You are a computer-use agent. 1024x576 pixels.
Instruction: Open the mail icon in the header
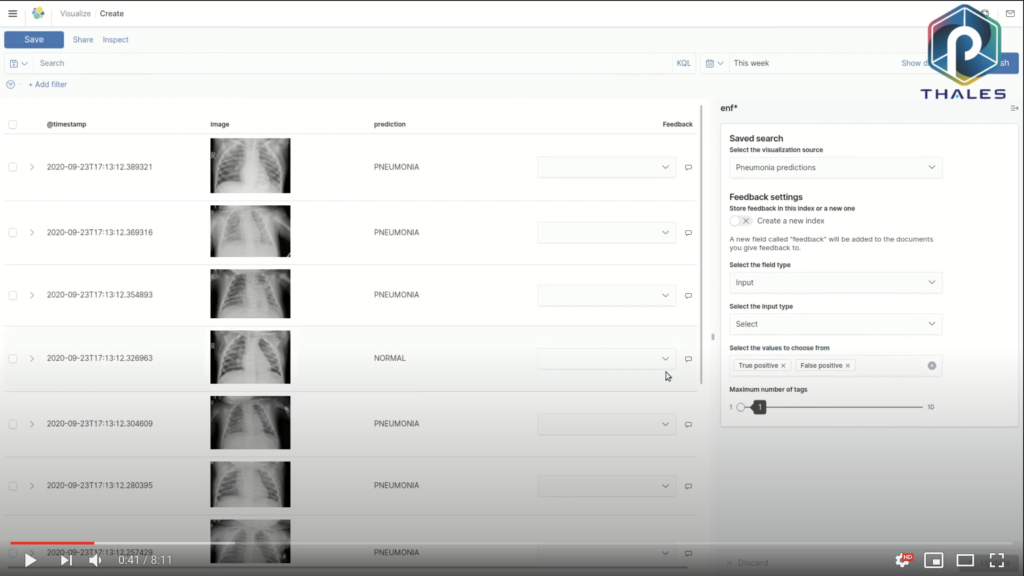[x=1010, y=14]
